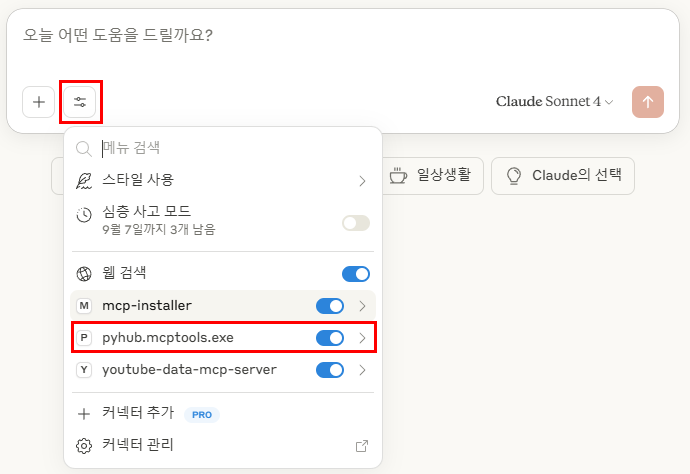Click the magnifier icon in menu search

tap(84, 148)
